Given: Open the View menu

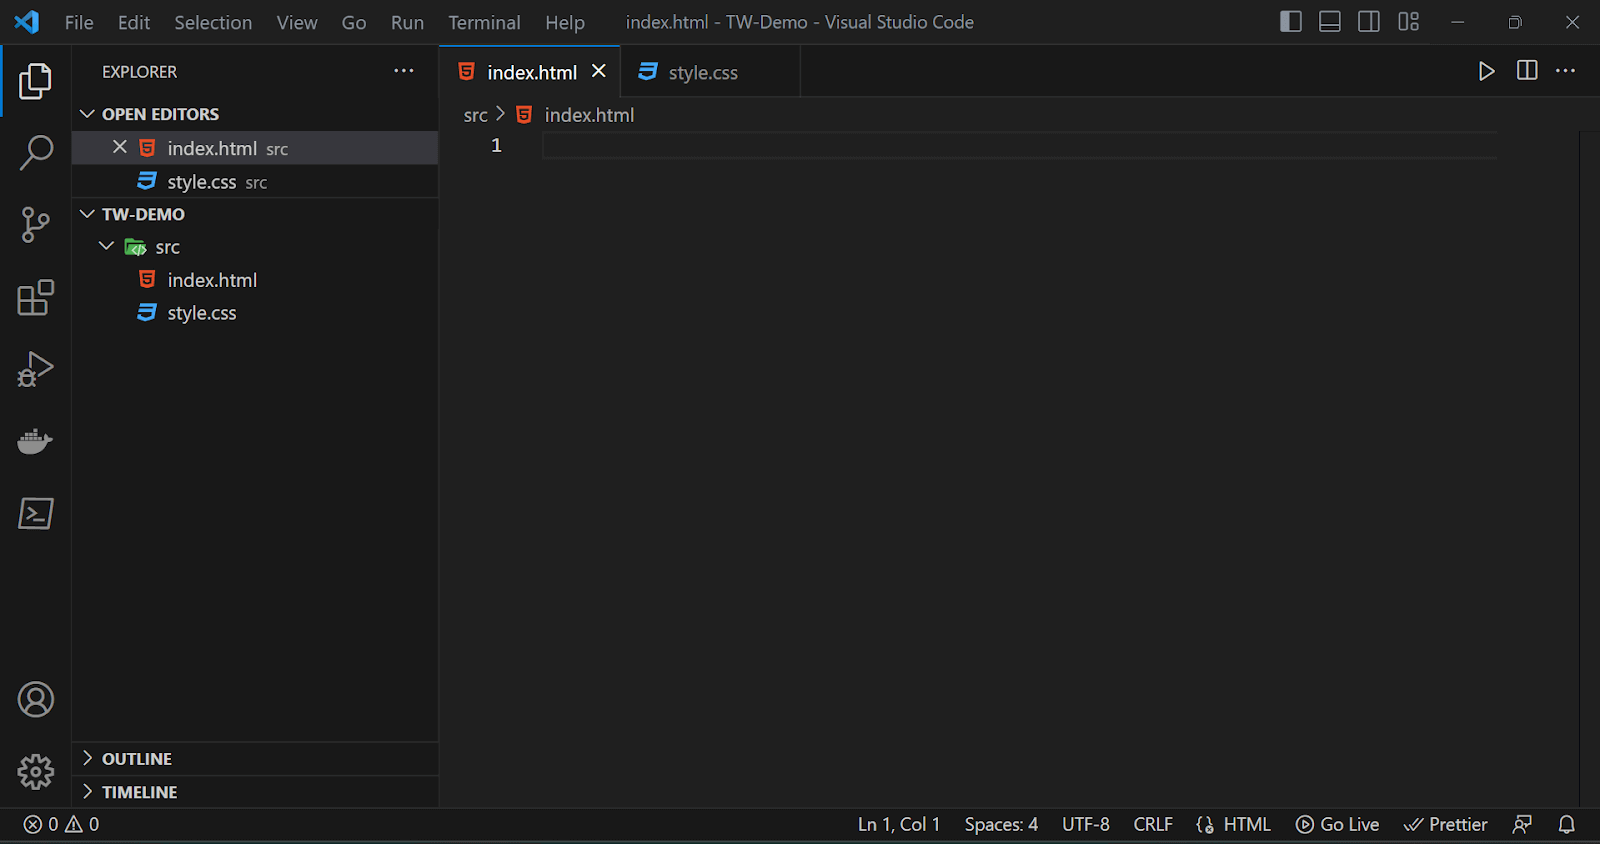Looking at the screenshot, I should click(x=297, y=22).
